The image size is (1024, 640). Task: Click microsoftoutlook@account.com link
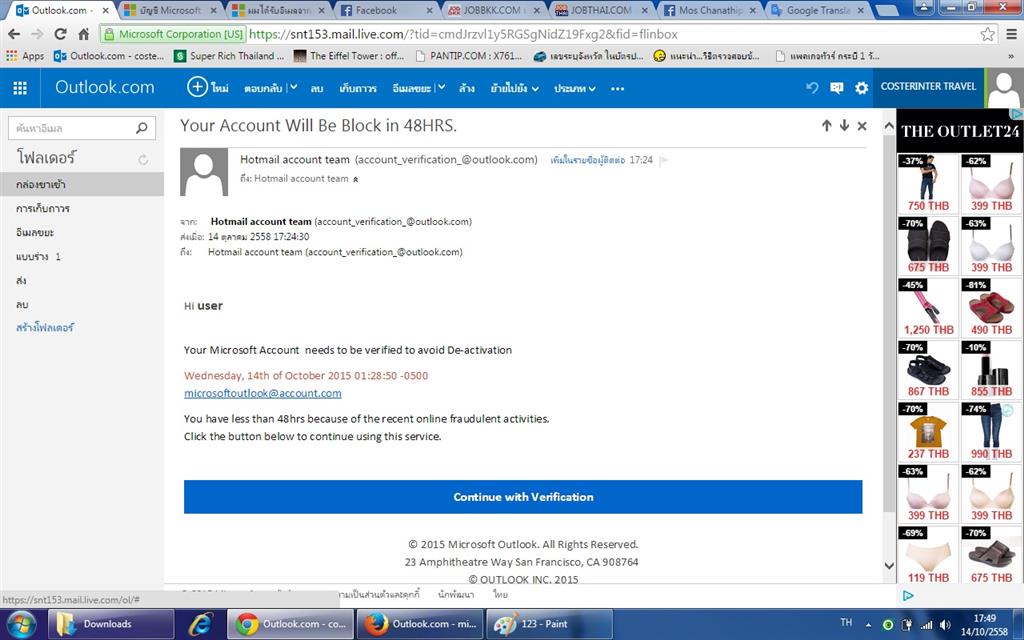point(263,393)
